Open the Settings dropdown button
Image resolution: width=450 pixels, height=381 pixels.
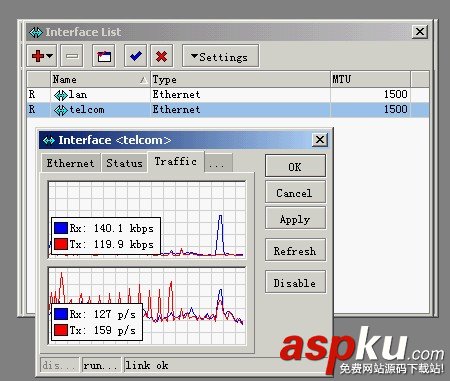point(220,56)
